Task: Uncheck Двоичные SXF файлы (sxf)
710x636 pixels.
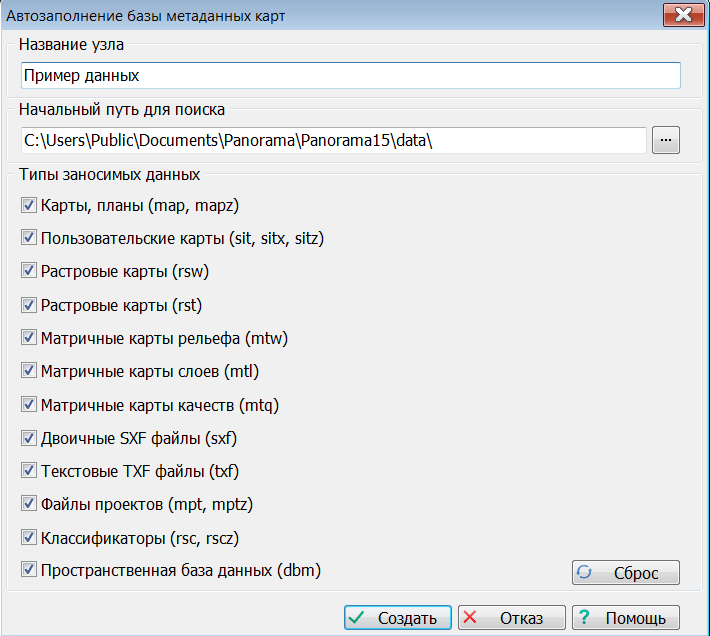Action: click(28, 438)
